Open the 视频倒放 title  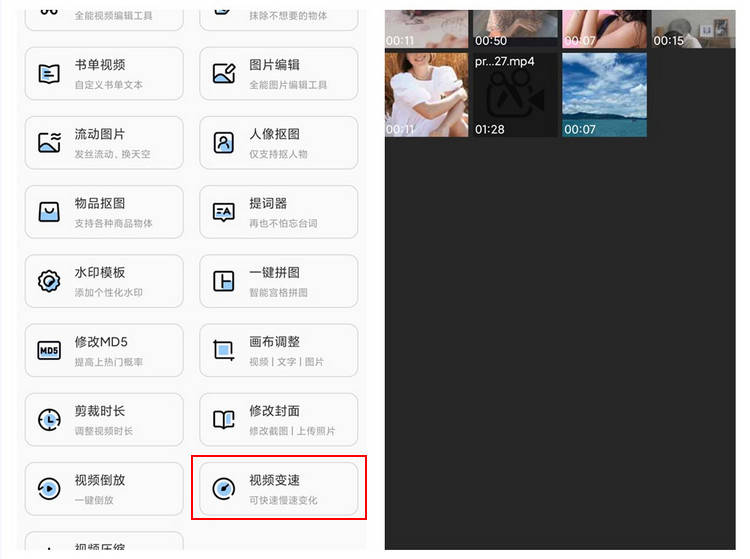pos(100,480)
